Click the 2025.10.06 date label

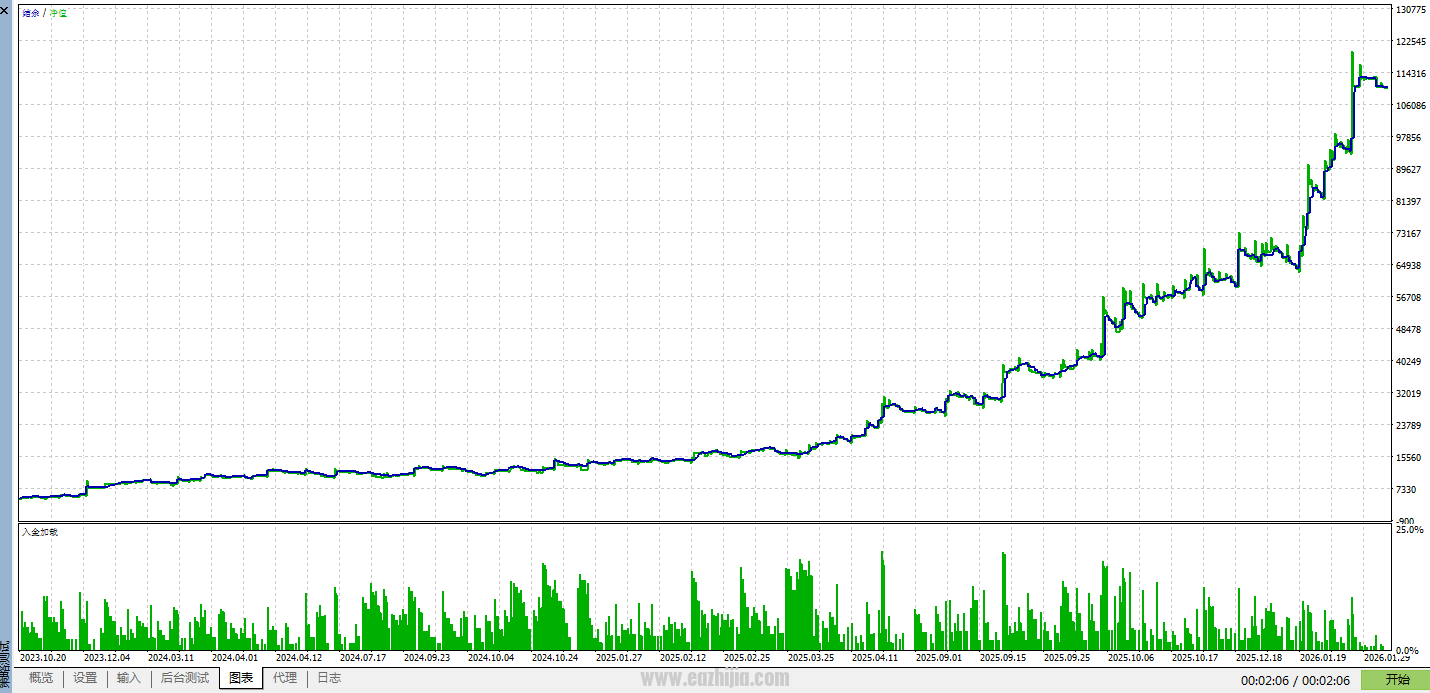1131,658
